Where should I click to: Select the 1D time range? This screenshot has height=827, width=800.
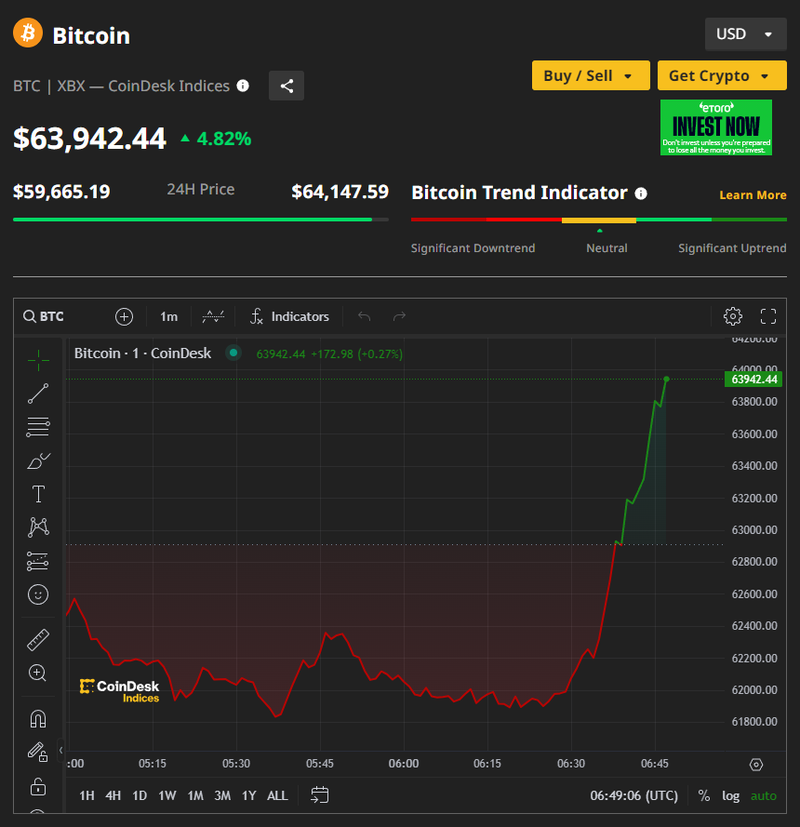tap(140, 796)
